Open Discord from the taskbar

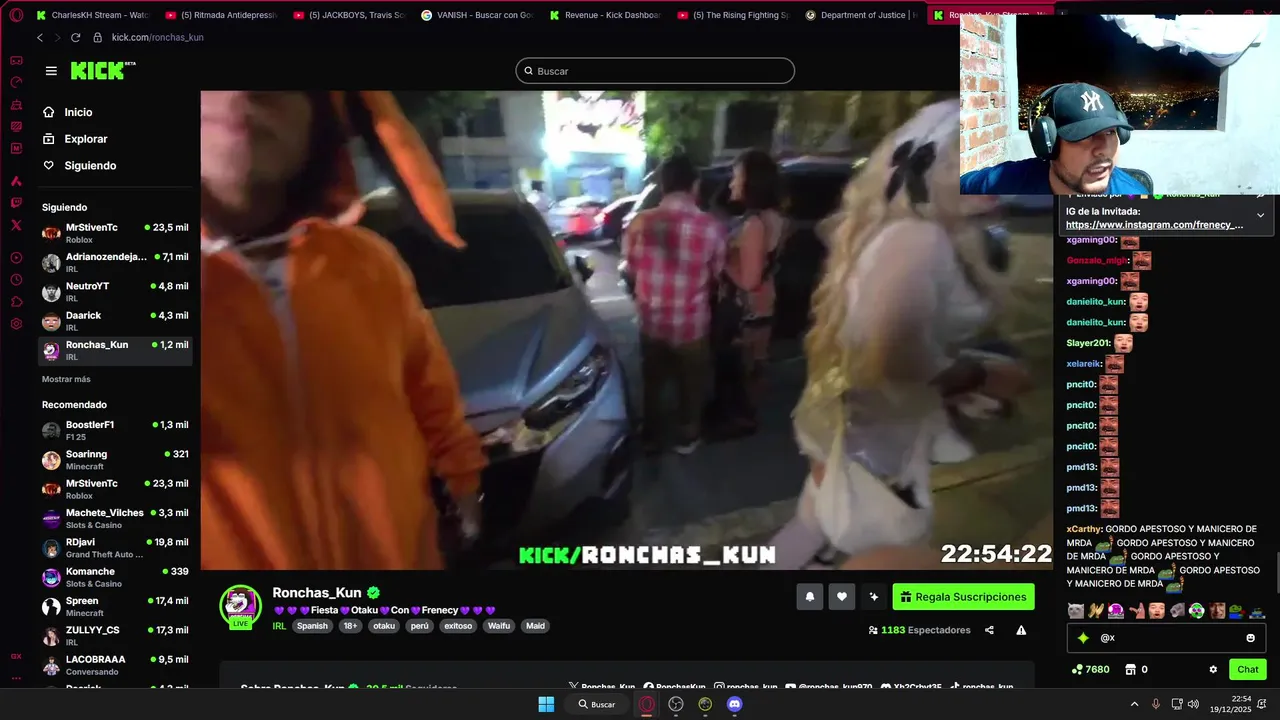click(735, 704)
